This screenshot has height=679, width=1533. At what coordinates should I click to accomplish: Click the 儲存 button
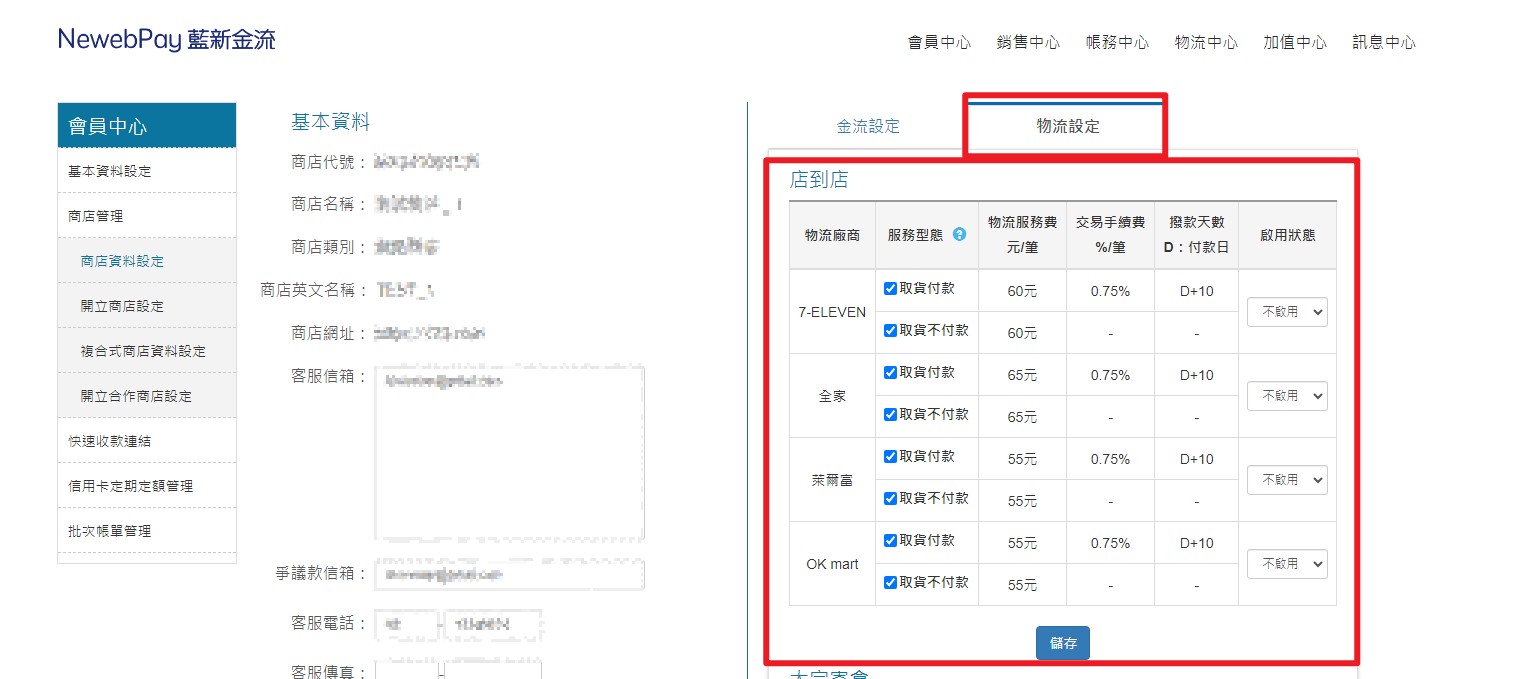(x=1063, y=643)
